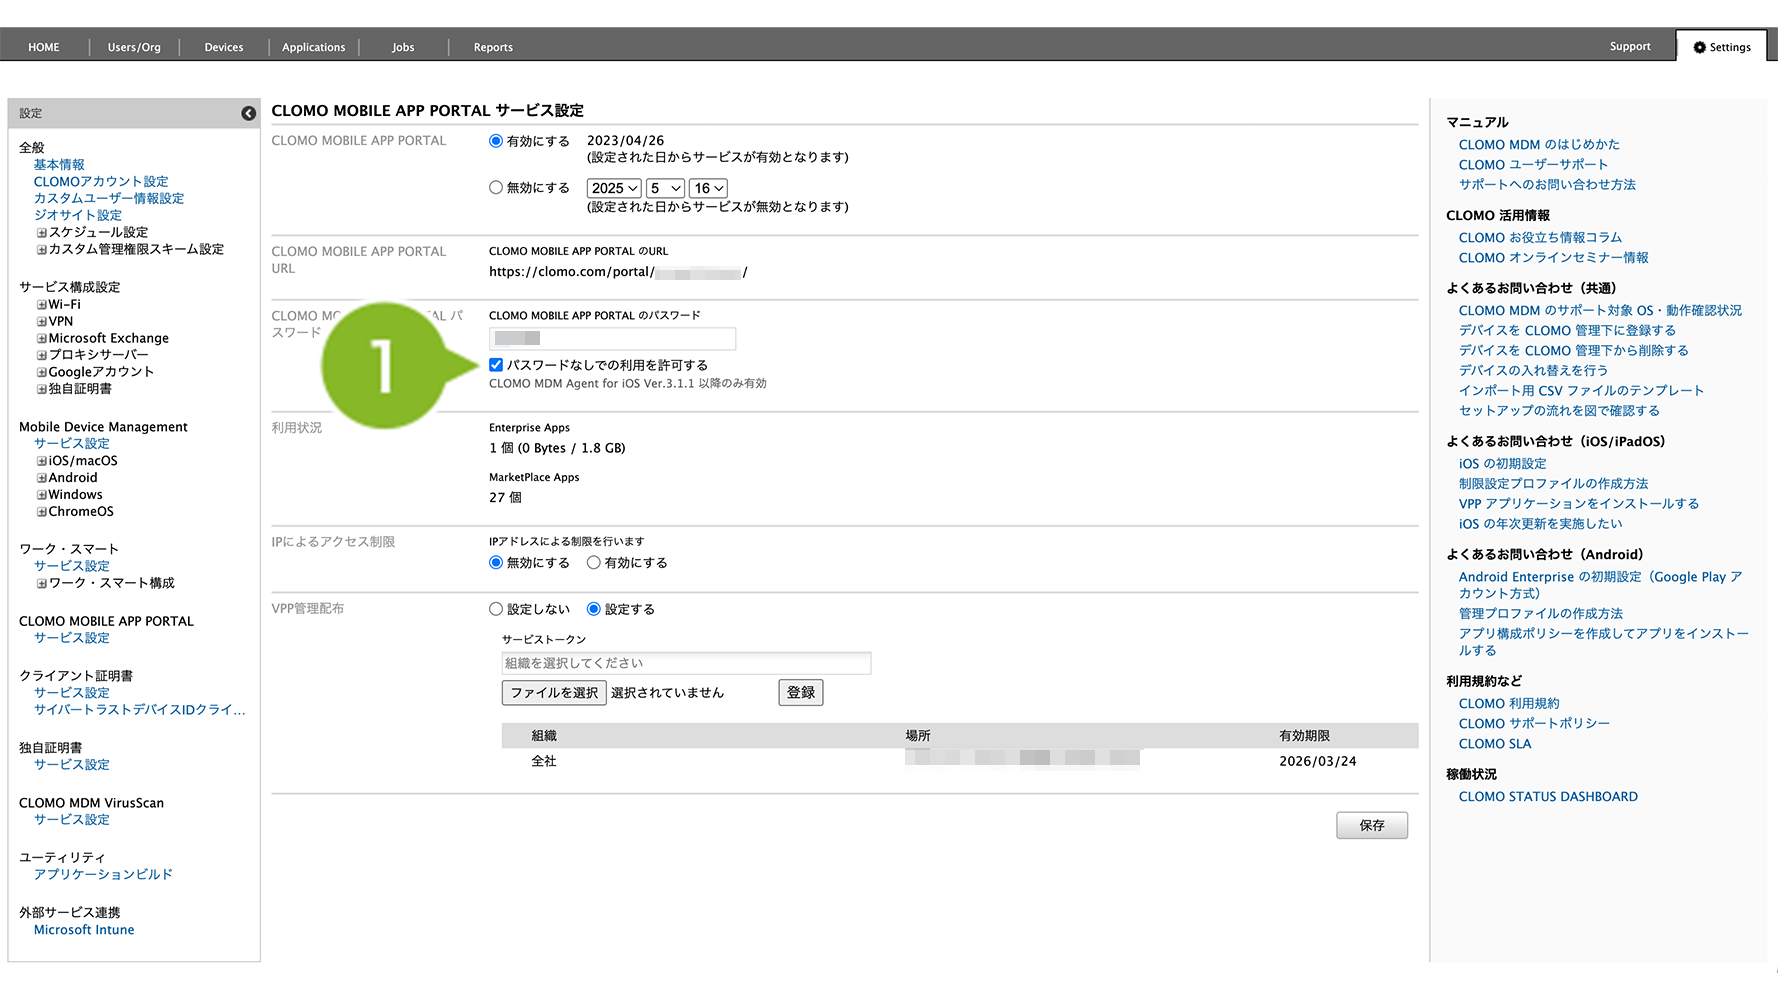Open サービス設定 under CLOMO MOBILE APP PORTAL
The height and width of the screenshot is (1000, 1778).
point(72,638)
